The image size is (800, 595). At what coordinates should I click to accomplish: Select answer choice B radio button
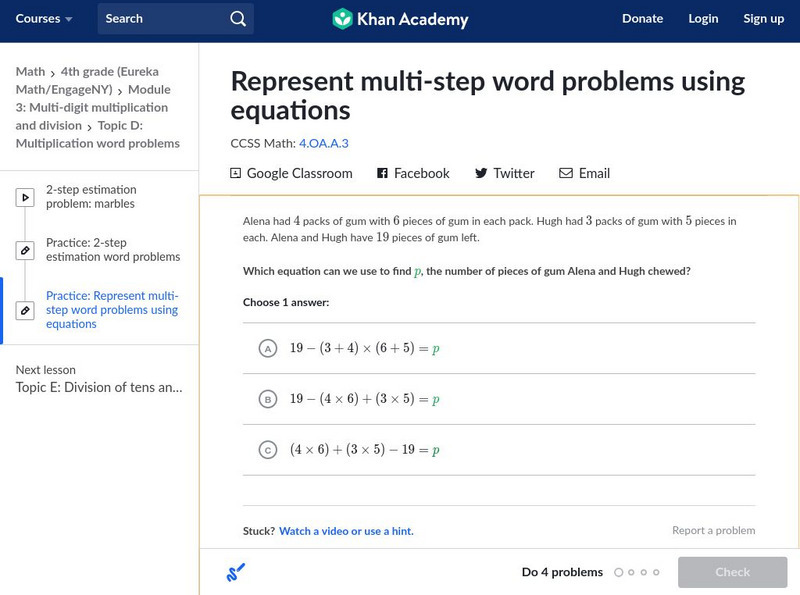coord(267,400)
